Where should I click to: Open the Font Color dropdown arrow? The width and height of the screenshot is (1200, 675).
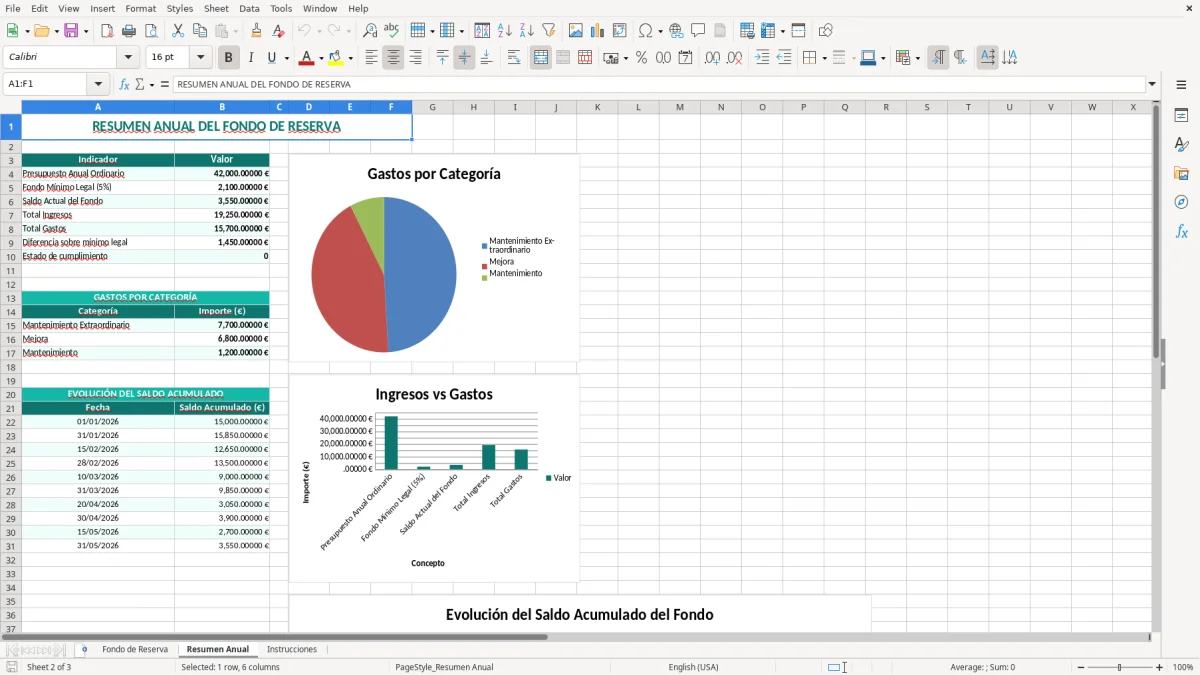point(321,58)
